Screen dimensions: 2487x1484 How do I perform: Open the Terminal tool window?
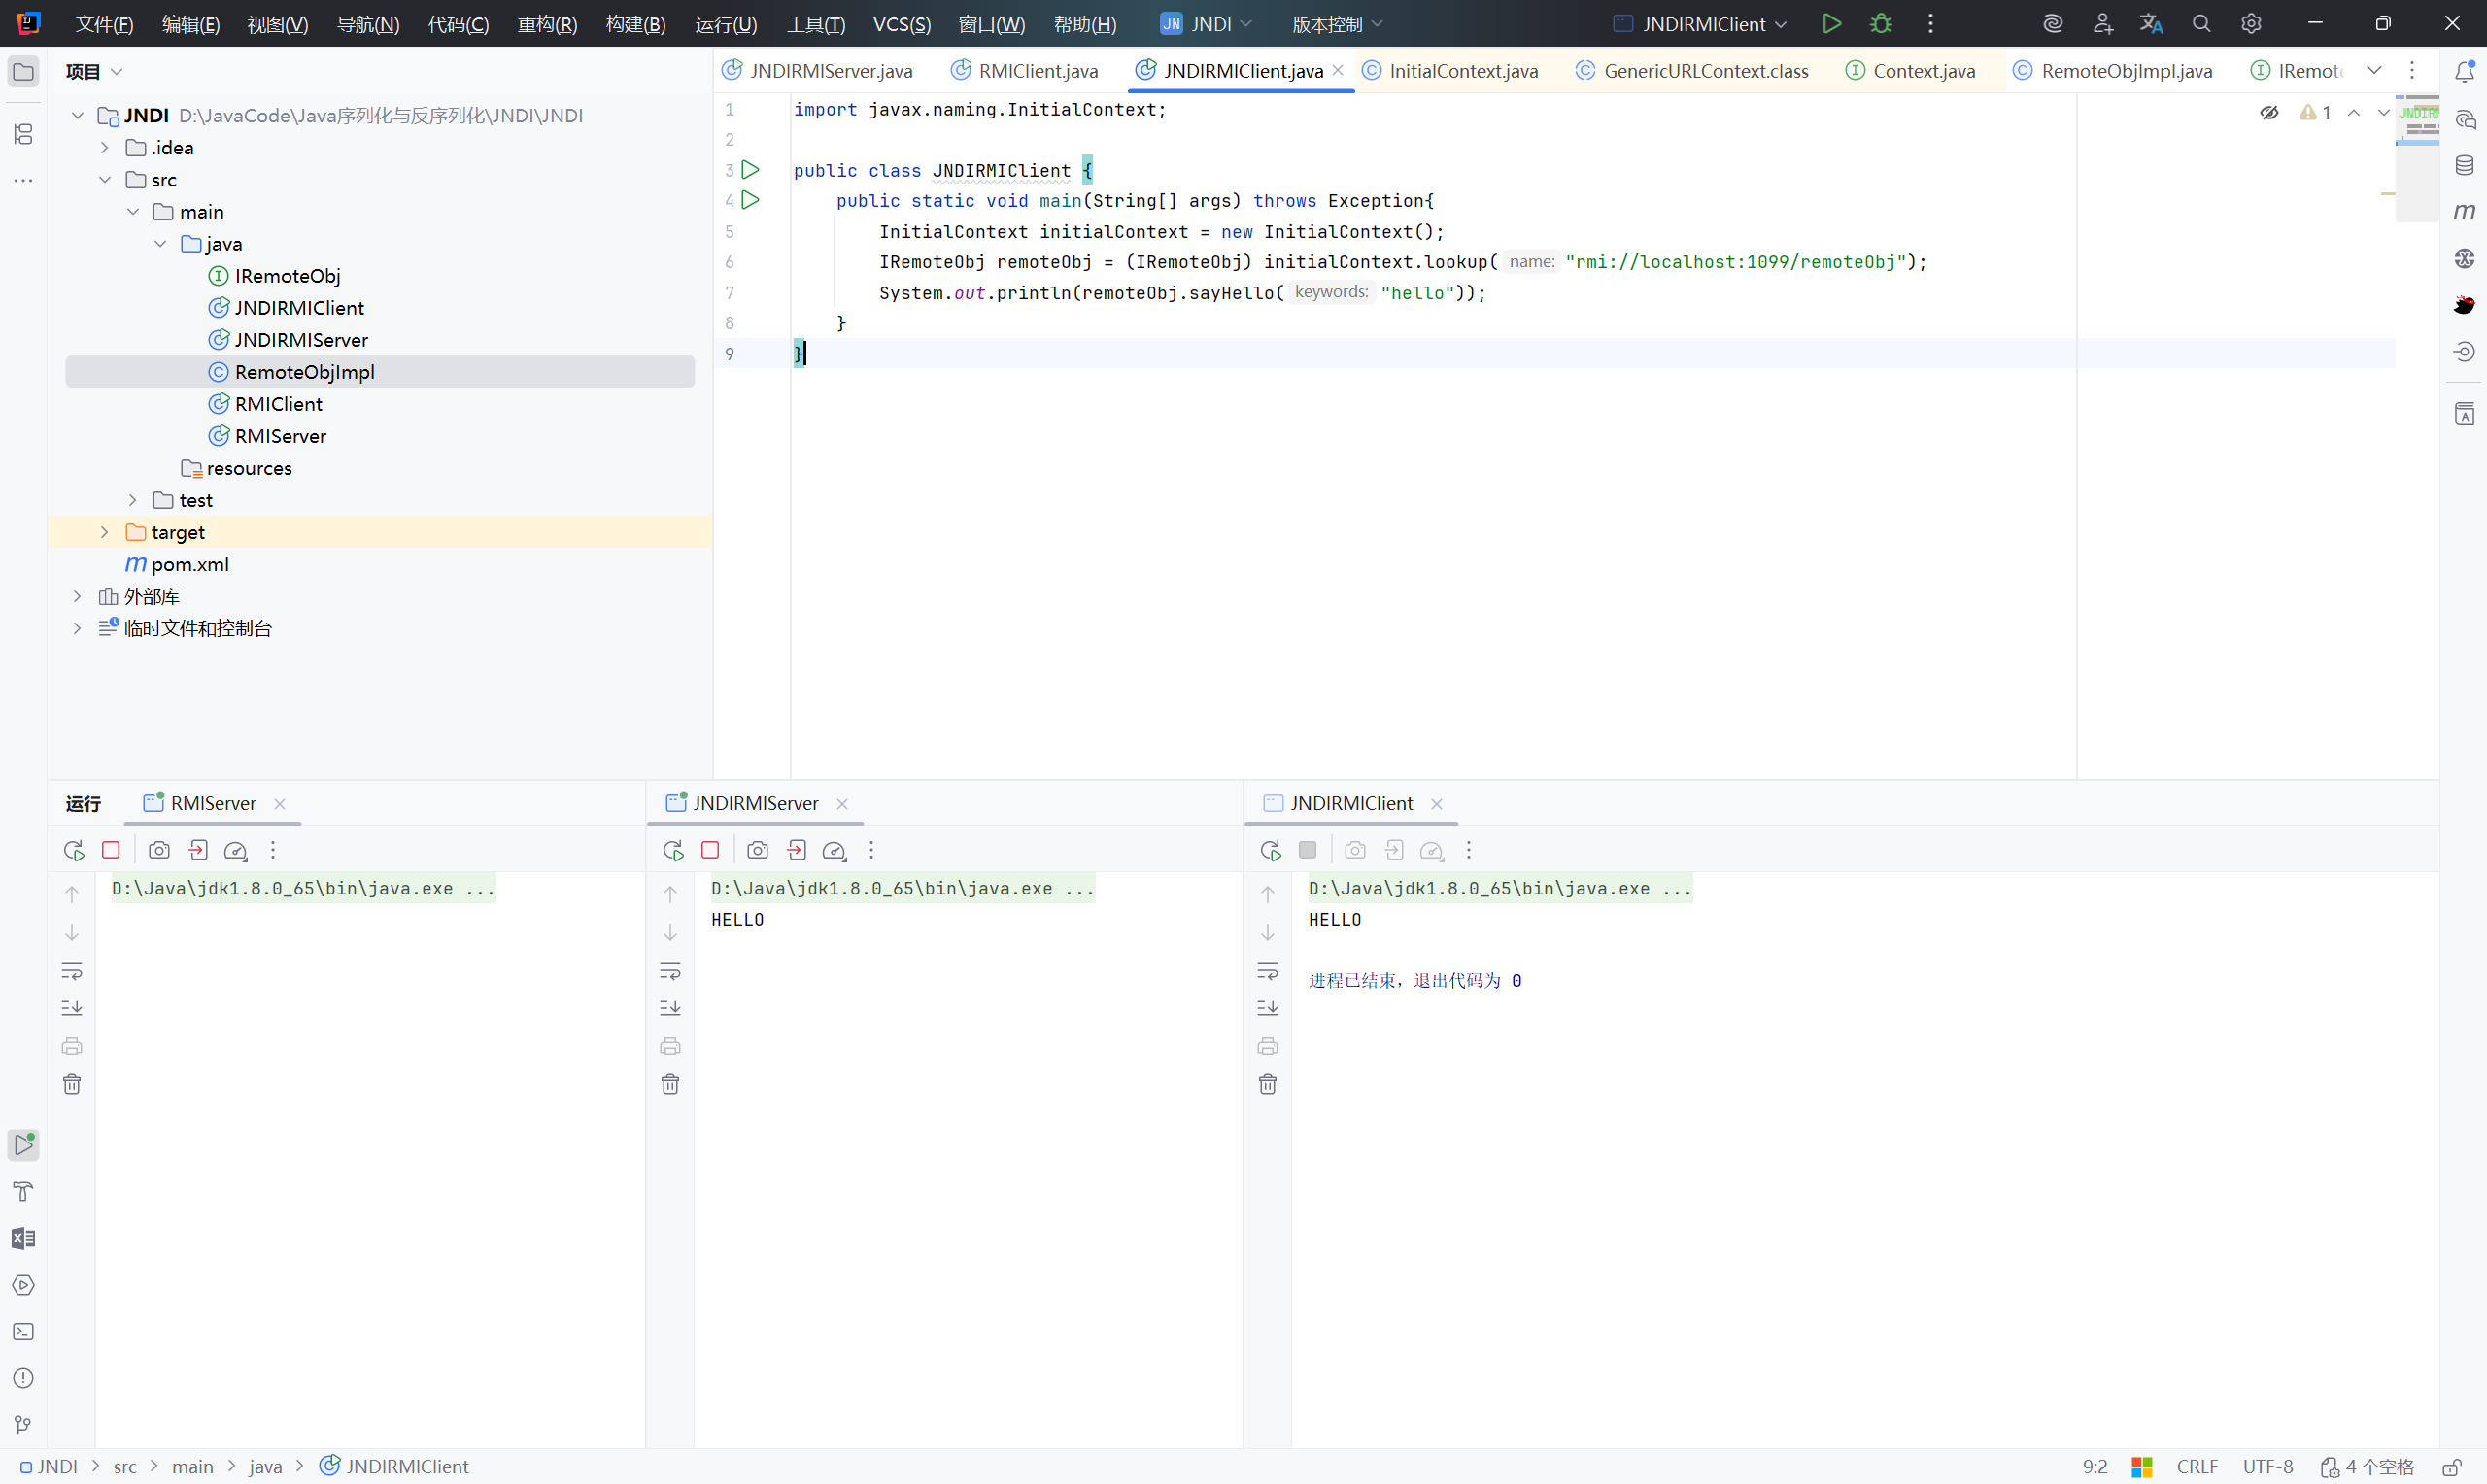click(23, 1331)
